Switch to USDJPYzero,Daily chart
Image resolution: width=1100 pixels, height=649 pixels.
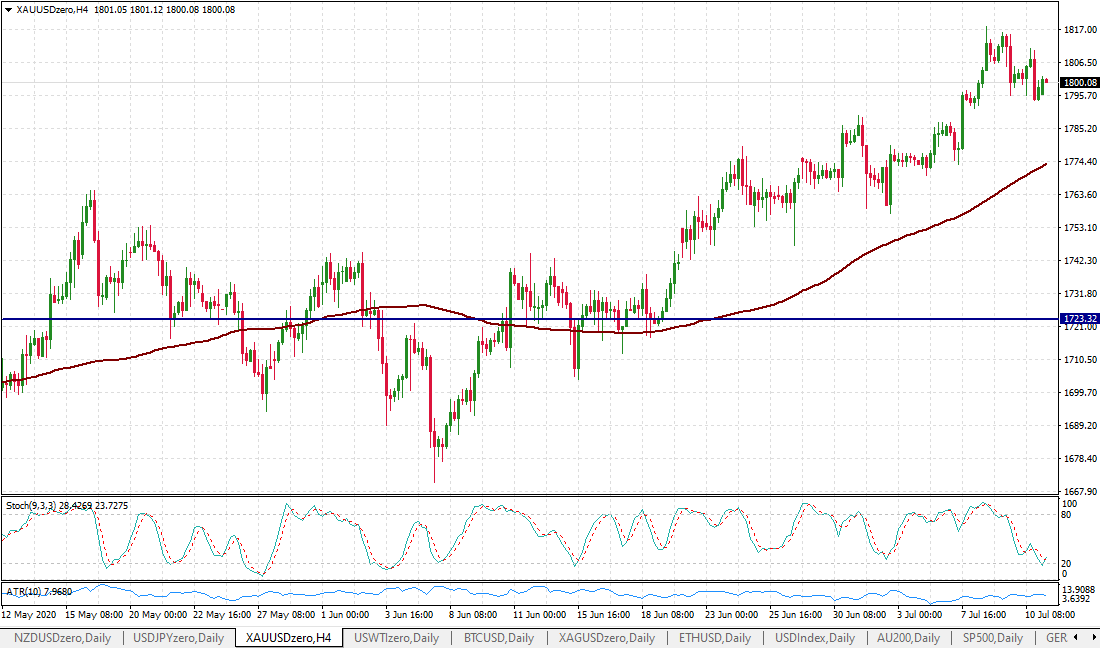(180, 638)
